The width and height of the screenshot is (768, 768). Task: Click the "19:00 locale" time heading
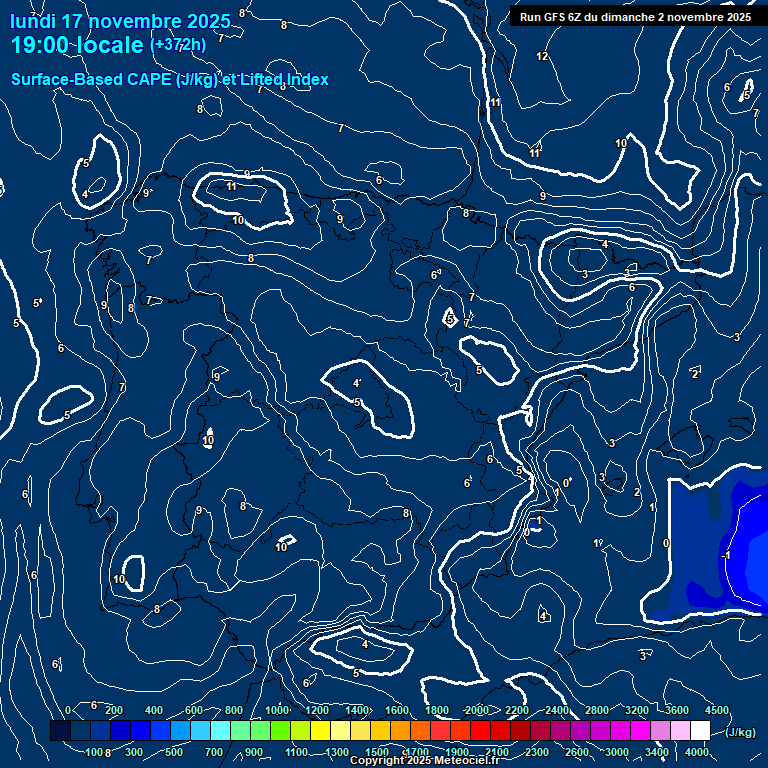pyautogui.click(x=77, y=45)
